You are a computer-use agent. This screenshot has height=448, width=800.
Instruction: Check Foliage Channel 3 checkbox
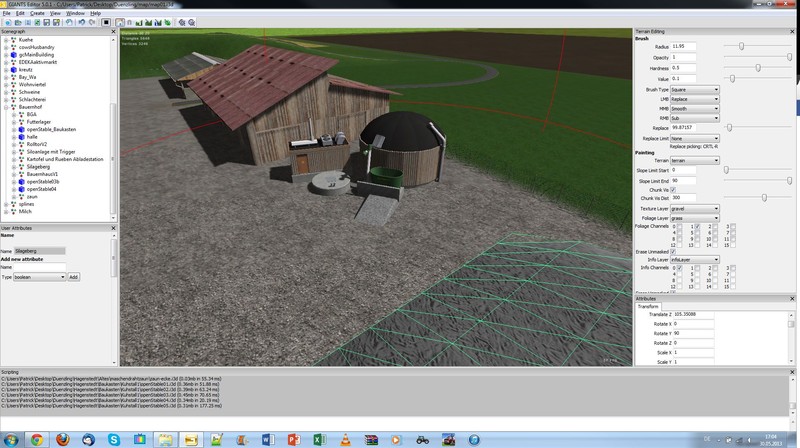(733, 227)
